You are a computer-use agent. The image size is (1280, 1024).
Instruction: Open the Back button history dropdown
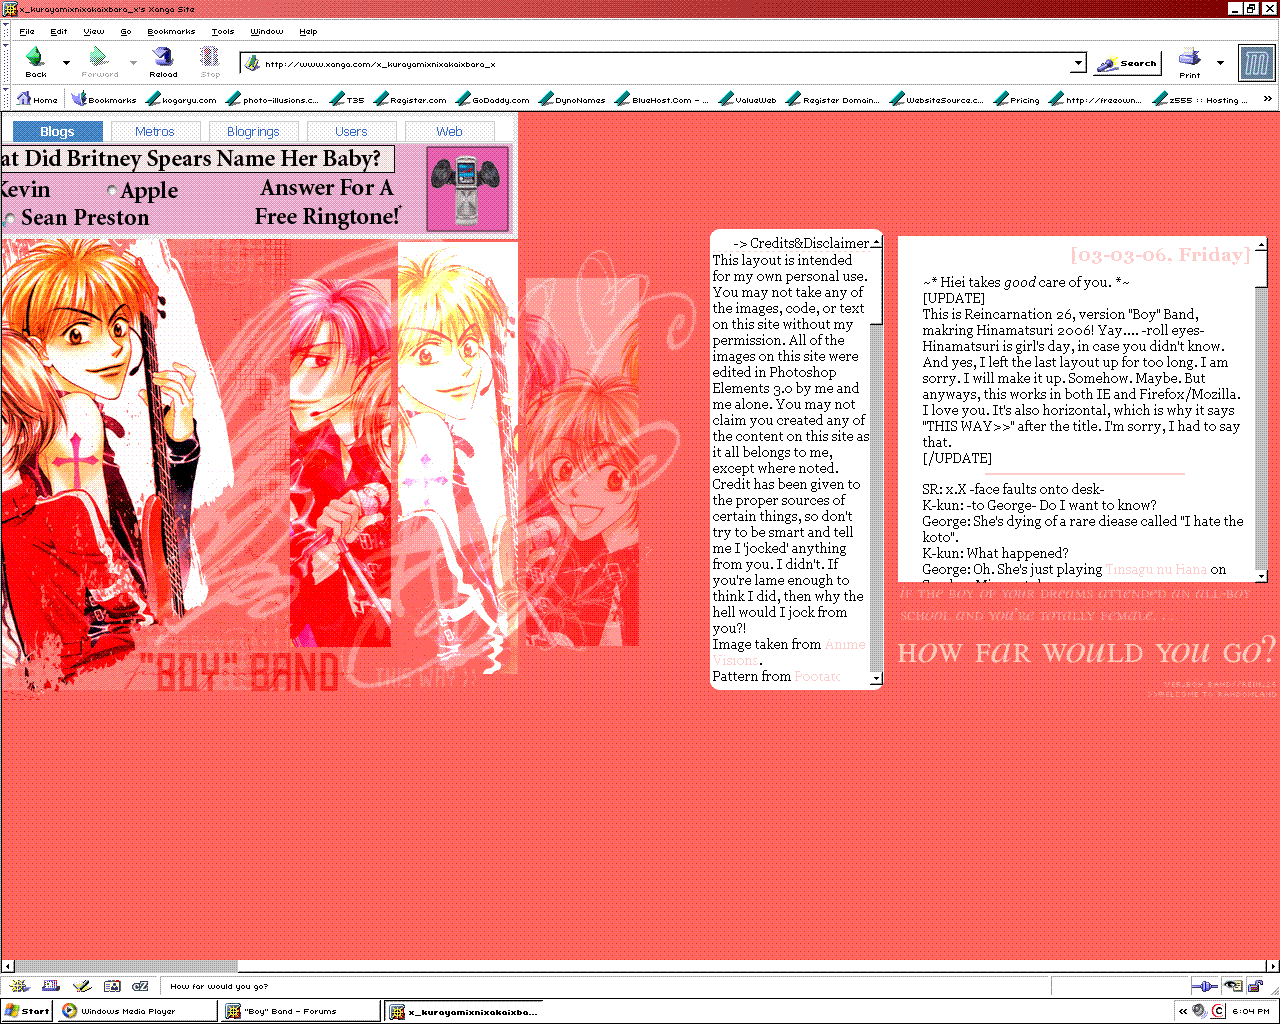tap(66, 63)
